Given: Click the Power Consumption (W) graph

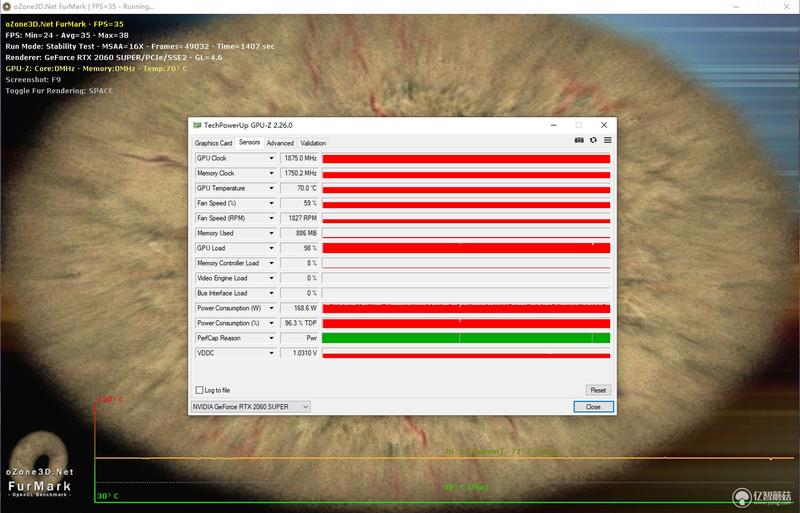Looking at the screenshot, I should pos(466,308).
